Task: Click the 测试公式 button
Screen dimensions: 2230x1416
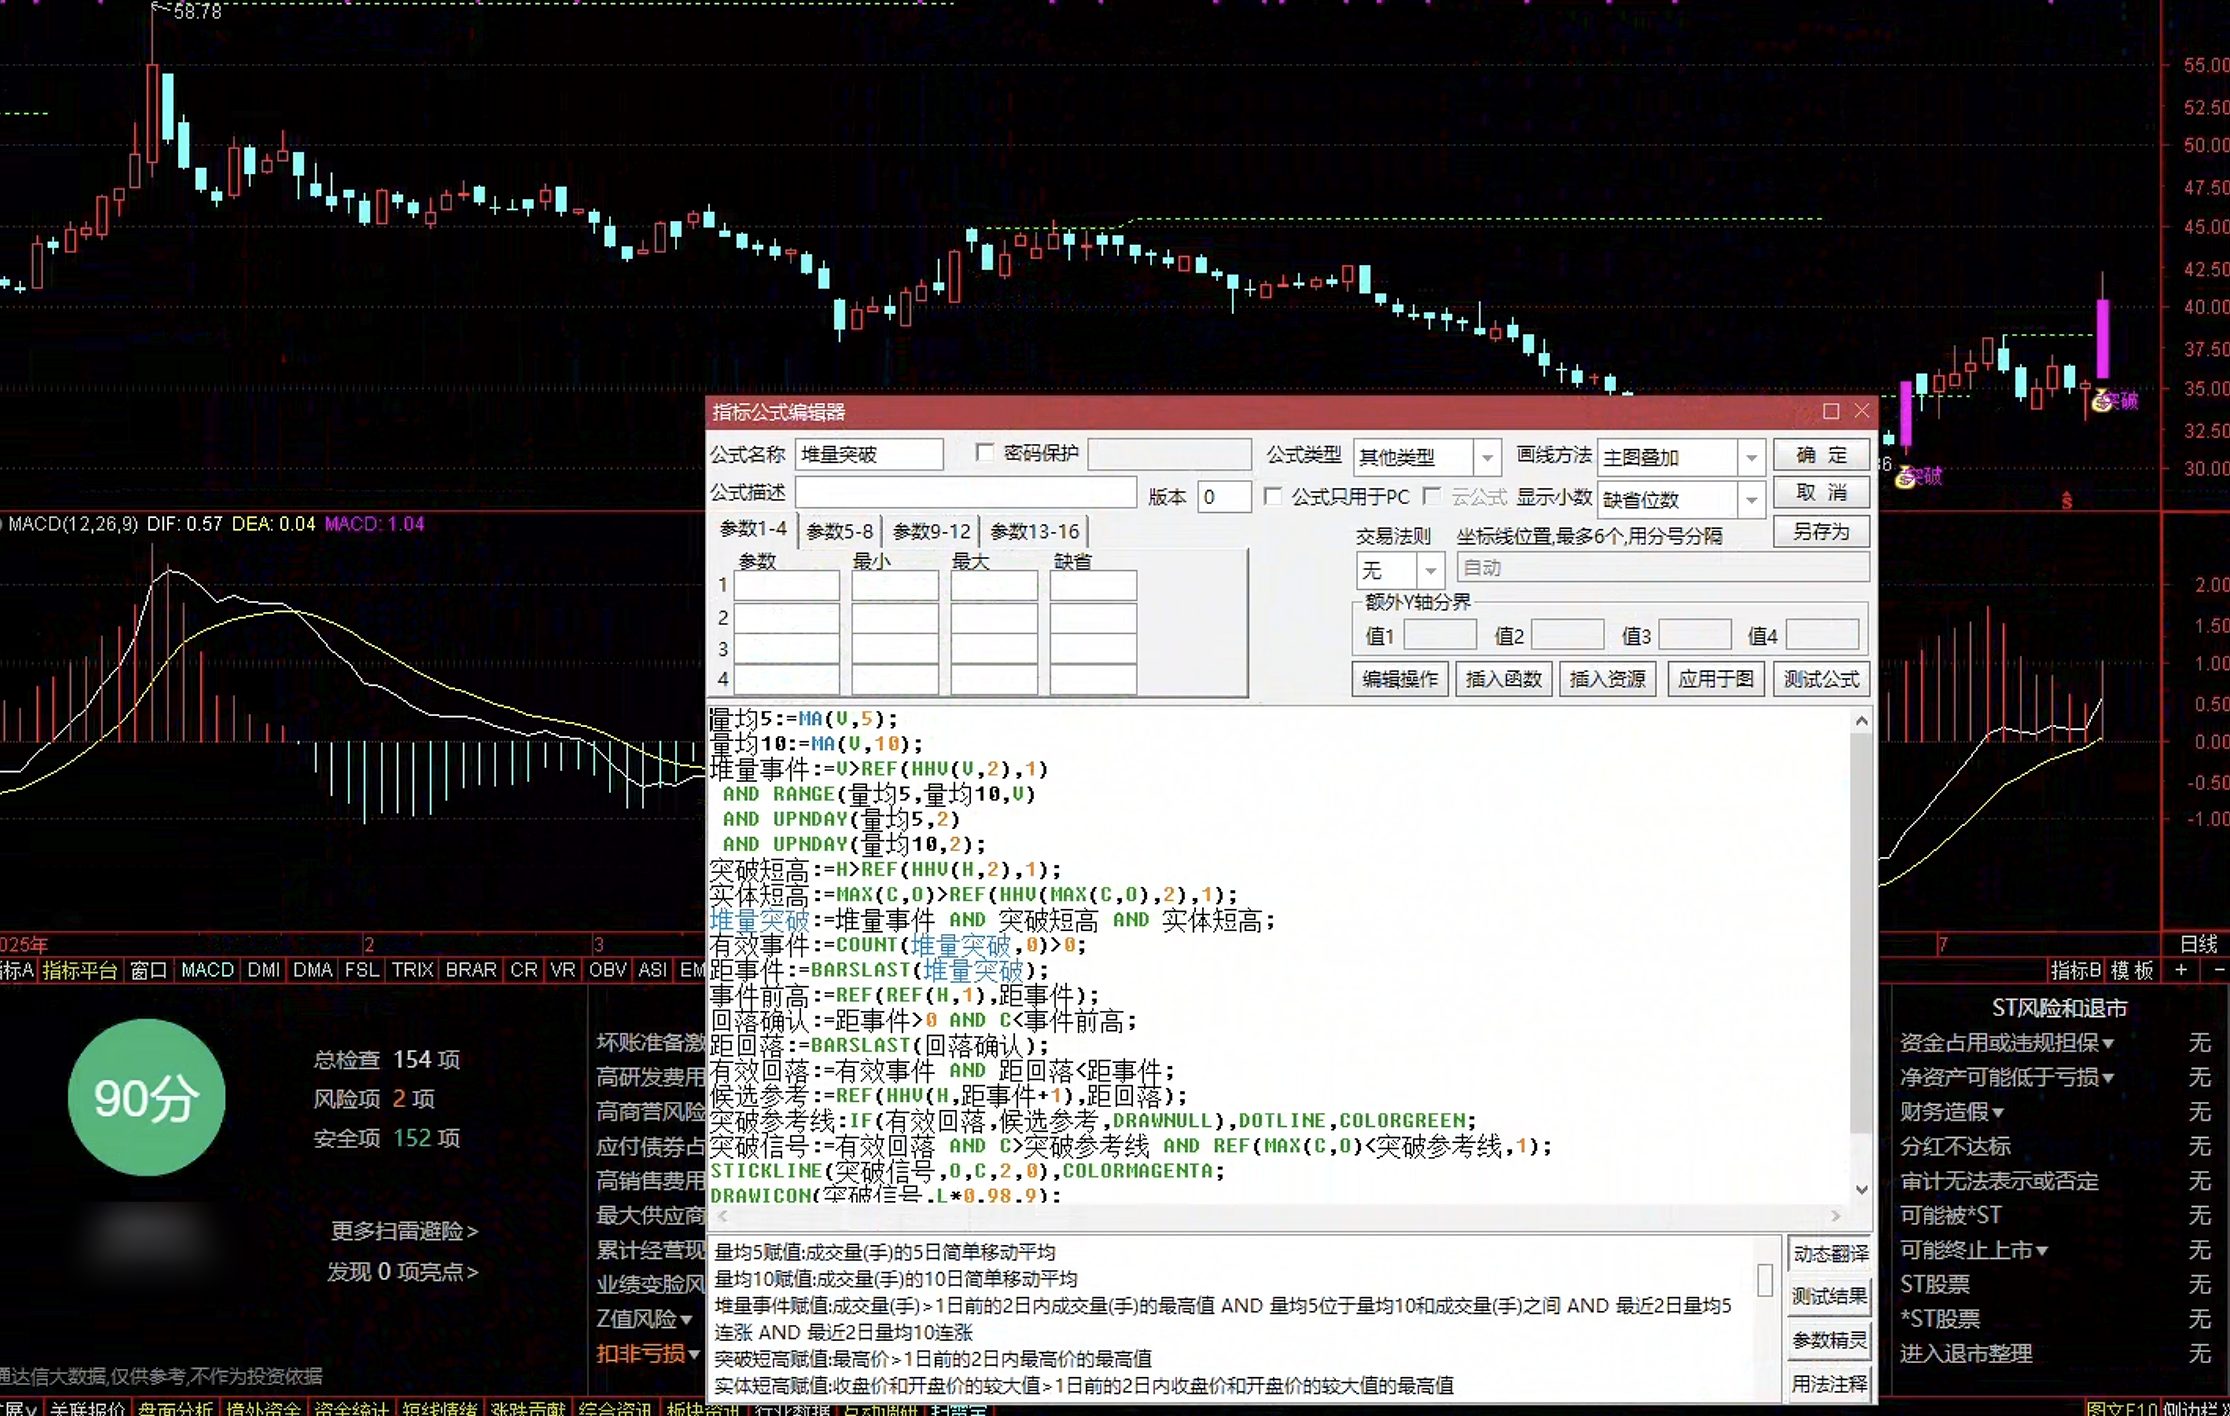Action: click(x=1821, y=679)
